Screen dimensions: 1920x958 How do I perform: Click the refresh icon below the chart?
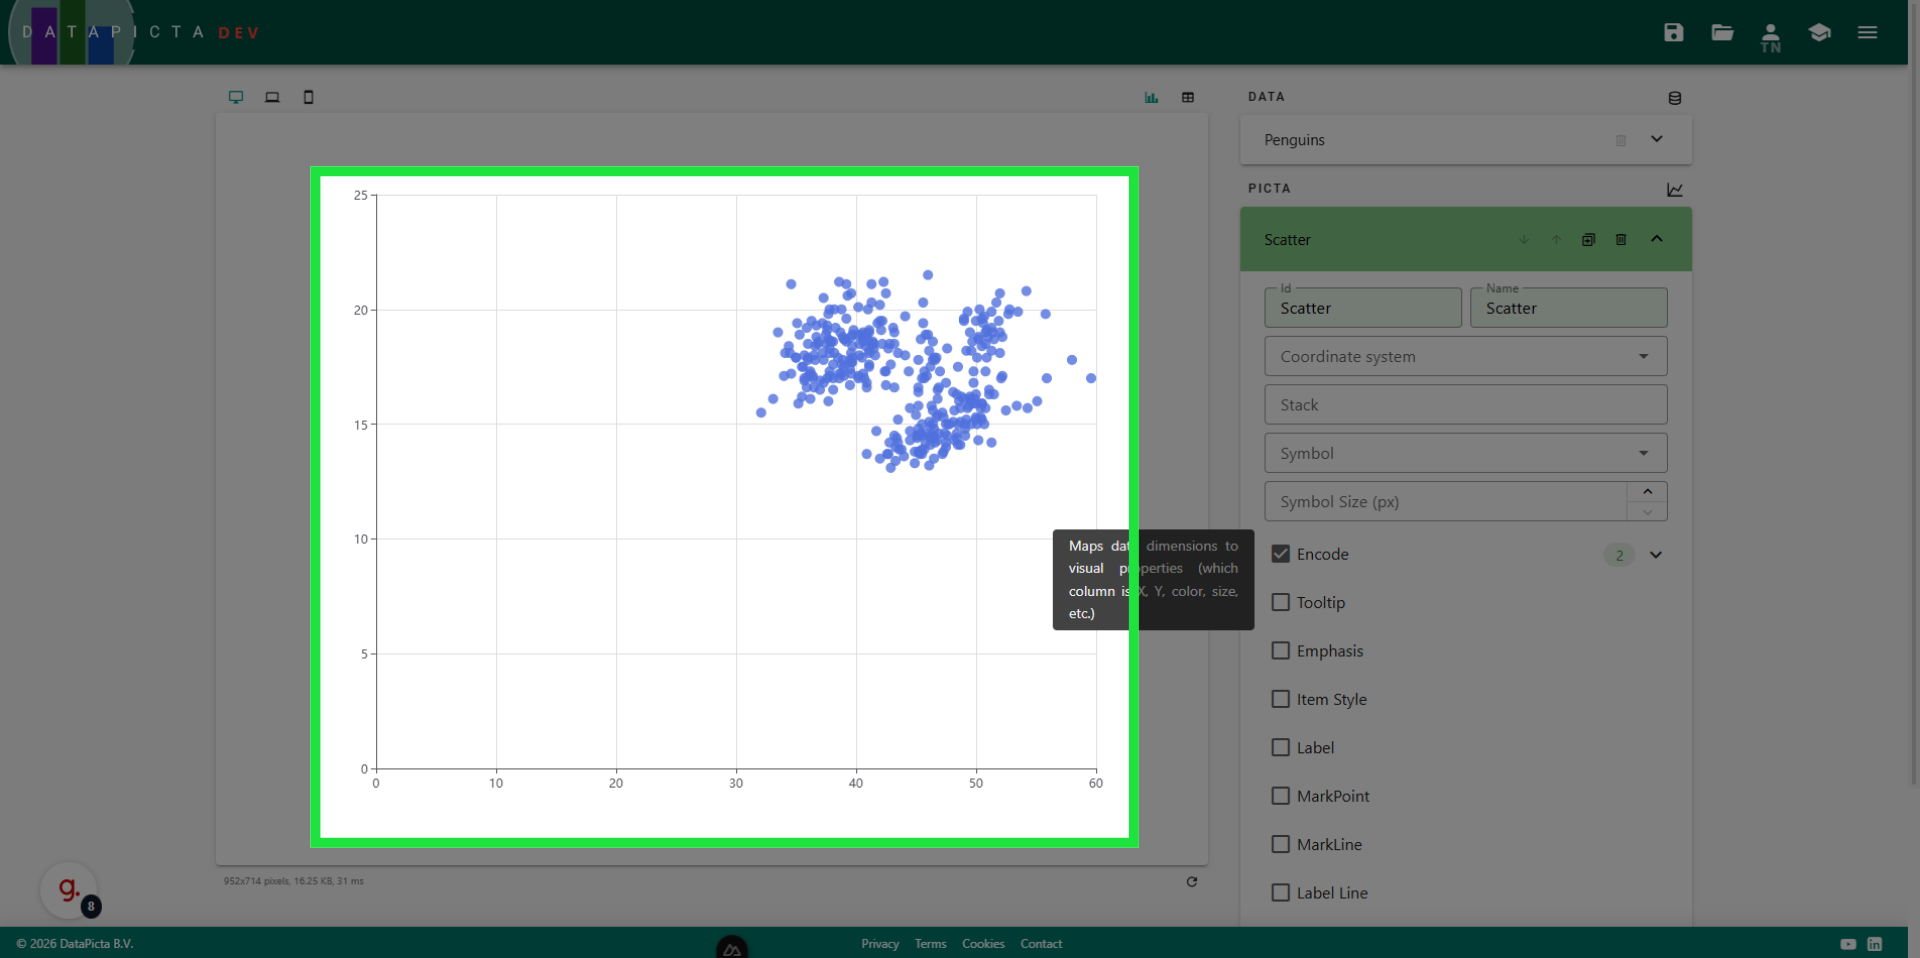[1191, 882]
